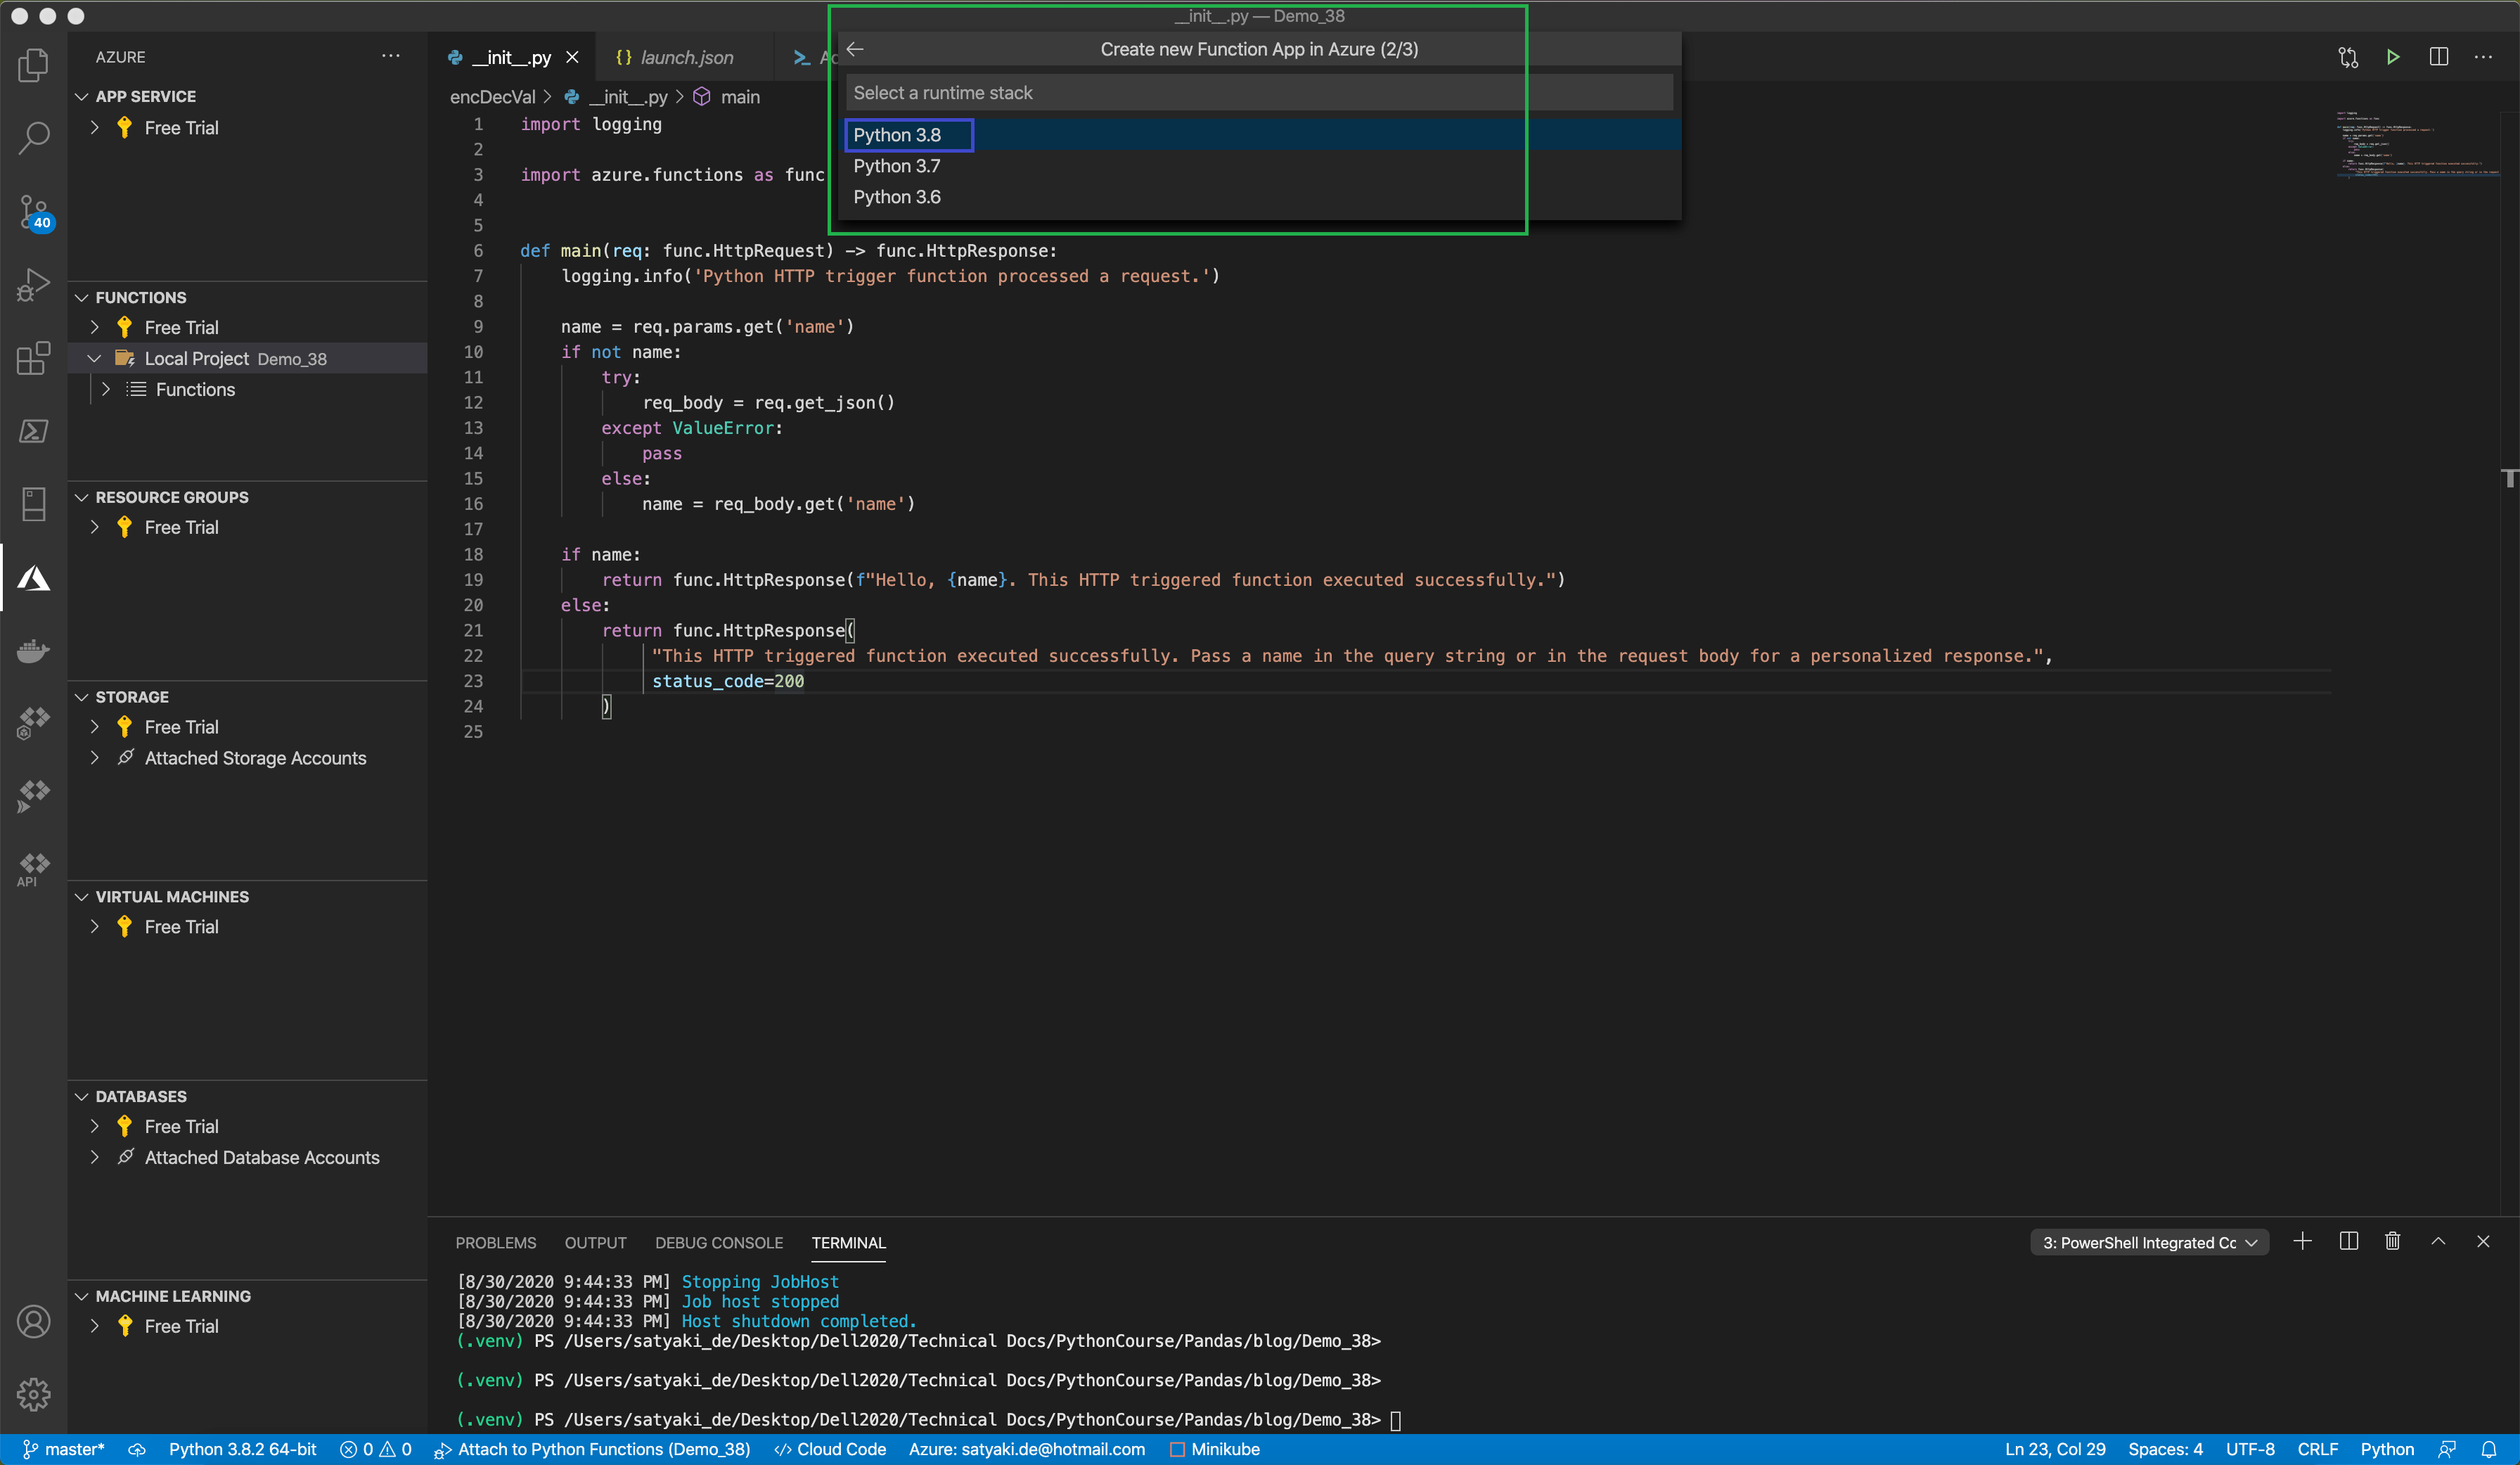Screen dimensions: 2520x1465
Task: Open the Explorer view in activity bar
Action: pos(33,66)
